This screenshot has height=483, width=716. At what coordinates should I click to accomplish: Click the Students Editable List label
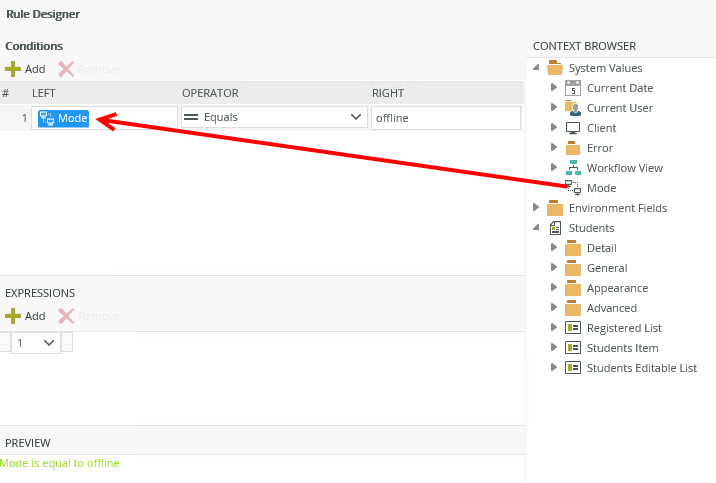[642, 368]
